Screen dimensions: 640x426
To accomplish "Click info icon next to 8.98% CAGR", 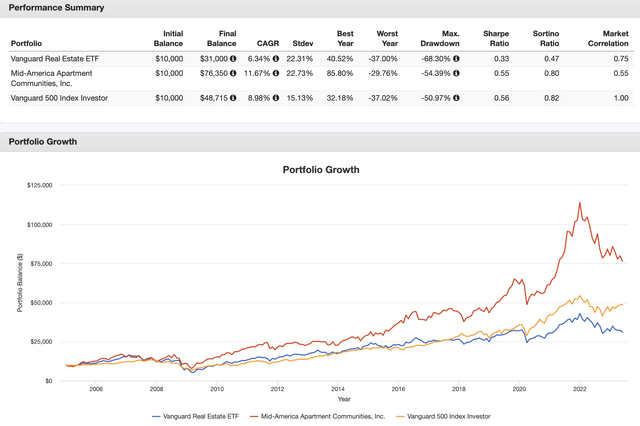I will (x=276, y=98).
